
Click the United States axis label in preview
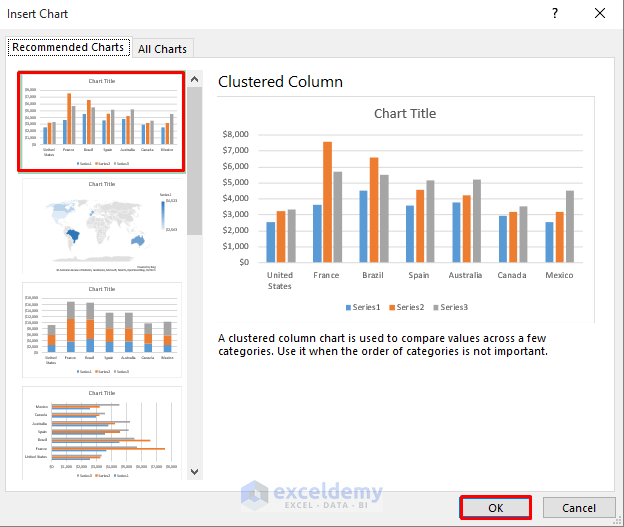click(279, 281)
